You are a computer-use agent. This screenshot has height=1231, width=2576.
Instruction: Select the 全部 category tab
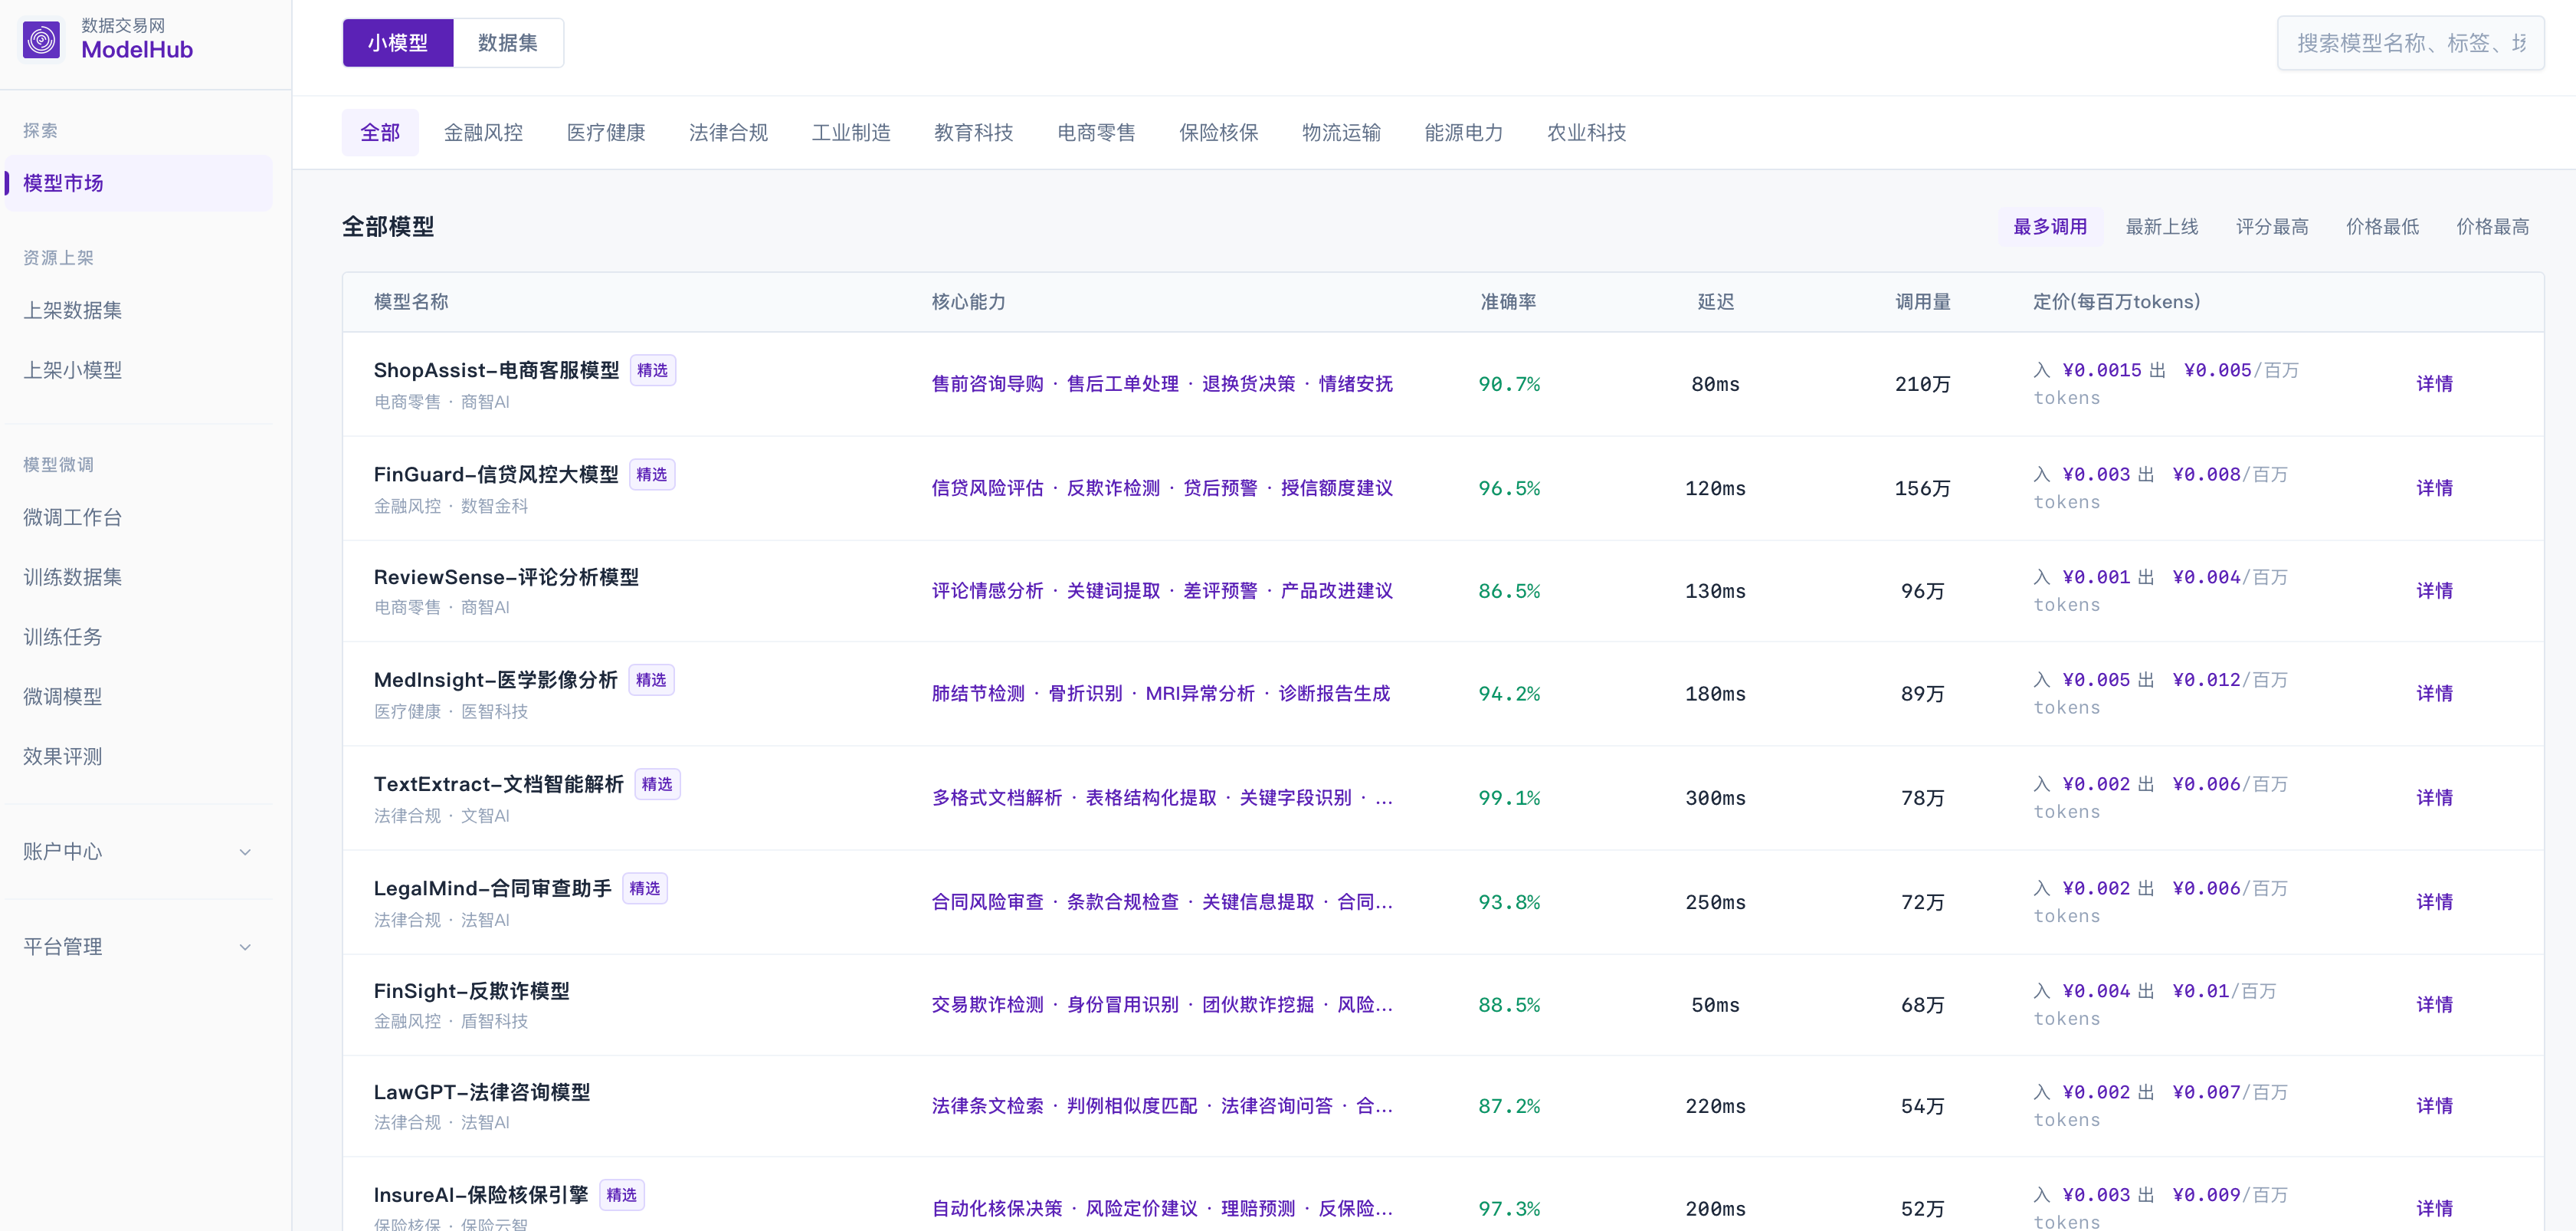point(380,133)
